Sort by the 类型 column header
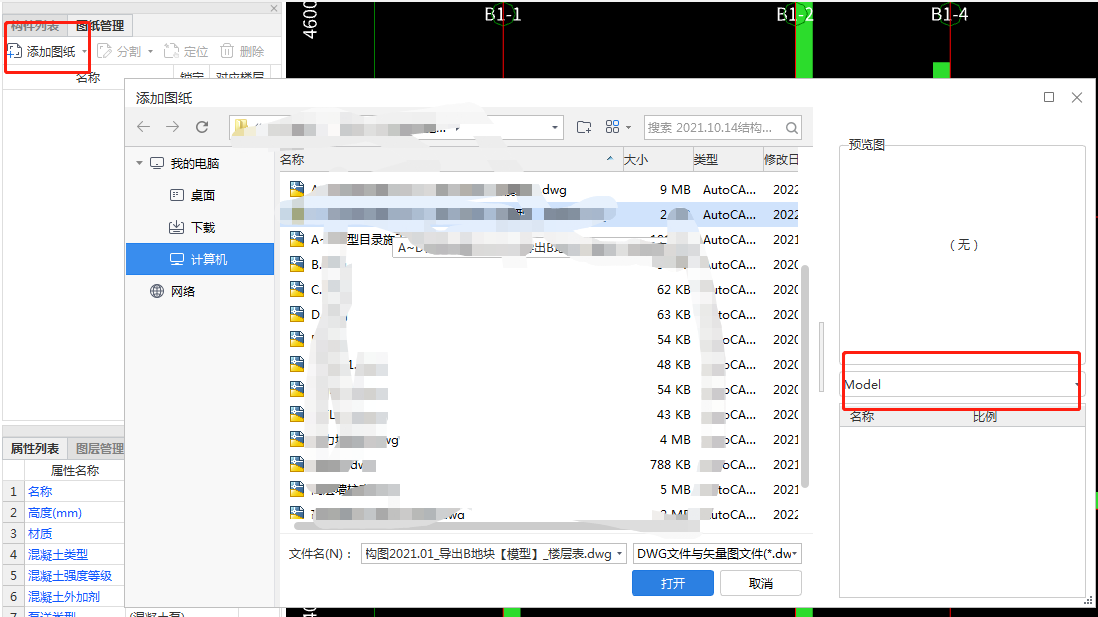The width and height of the screenshot is (1098, 617). click(x=727, y=160)
